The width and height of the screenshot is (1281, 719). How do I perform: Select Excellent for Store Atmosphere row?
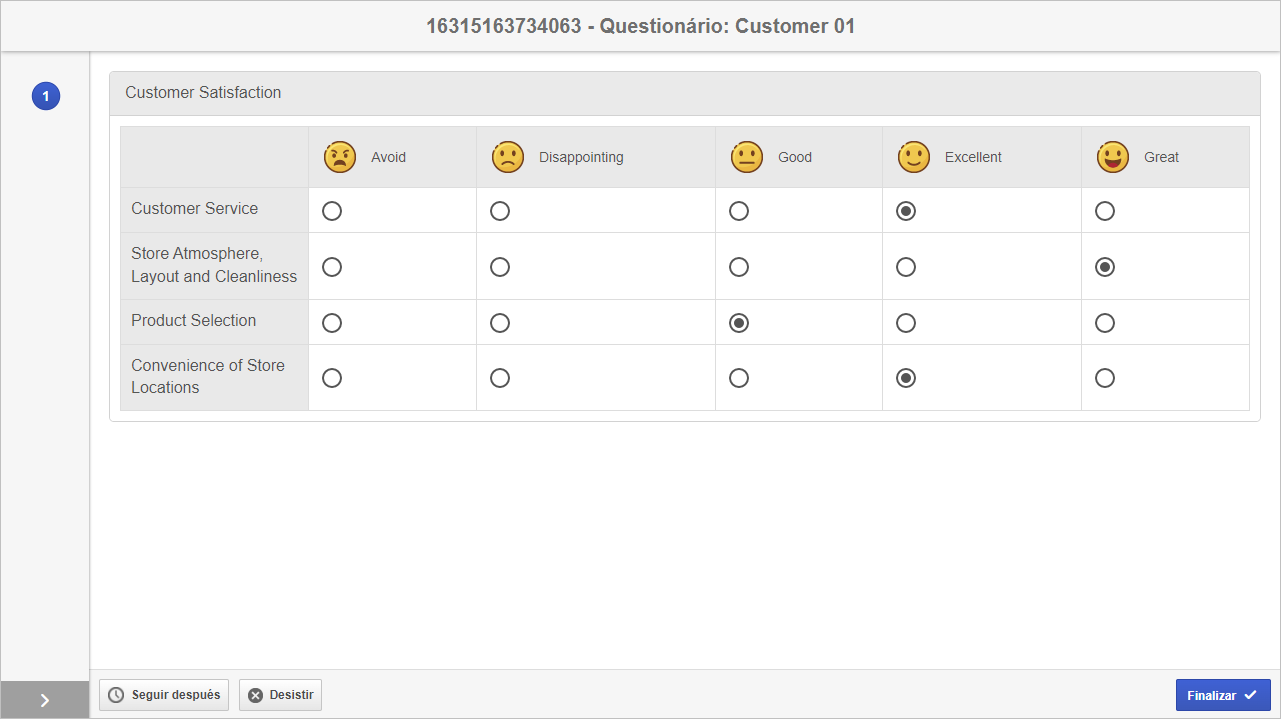coord(906,267)
